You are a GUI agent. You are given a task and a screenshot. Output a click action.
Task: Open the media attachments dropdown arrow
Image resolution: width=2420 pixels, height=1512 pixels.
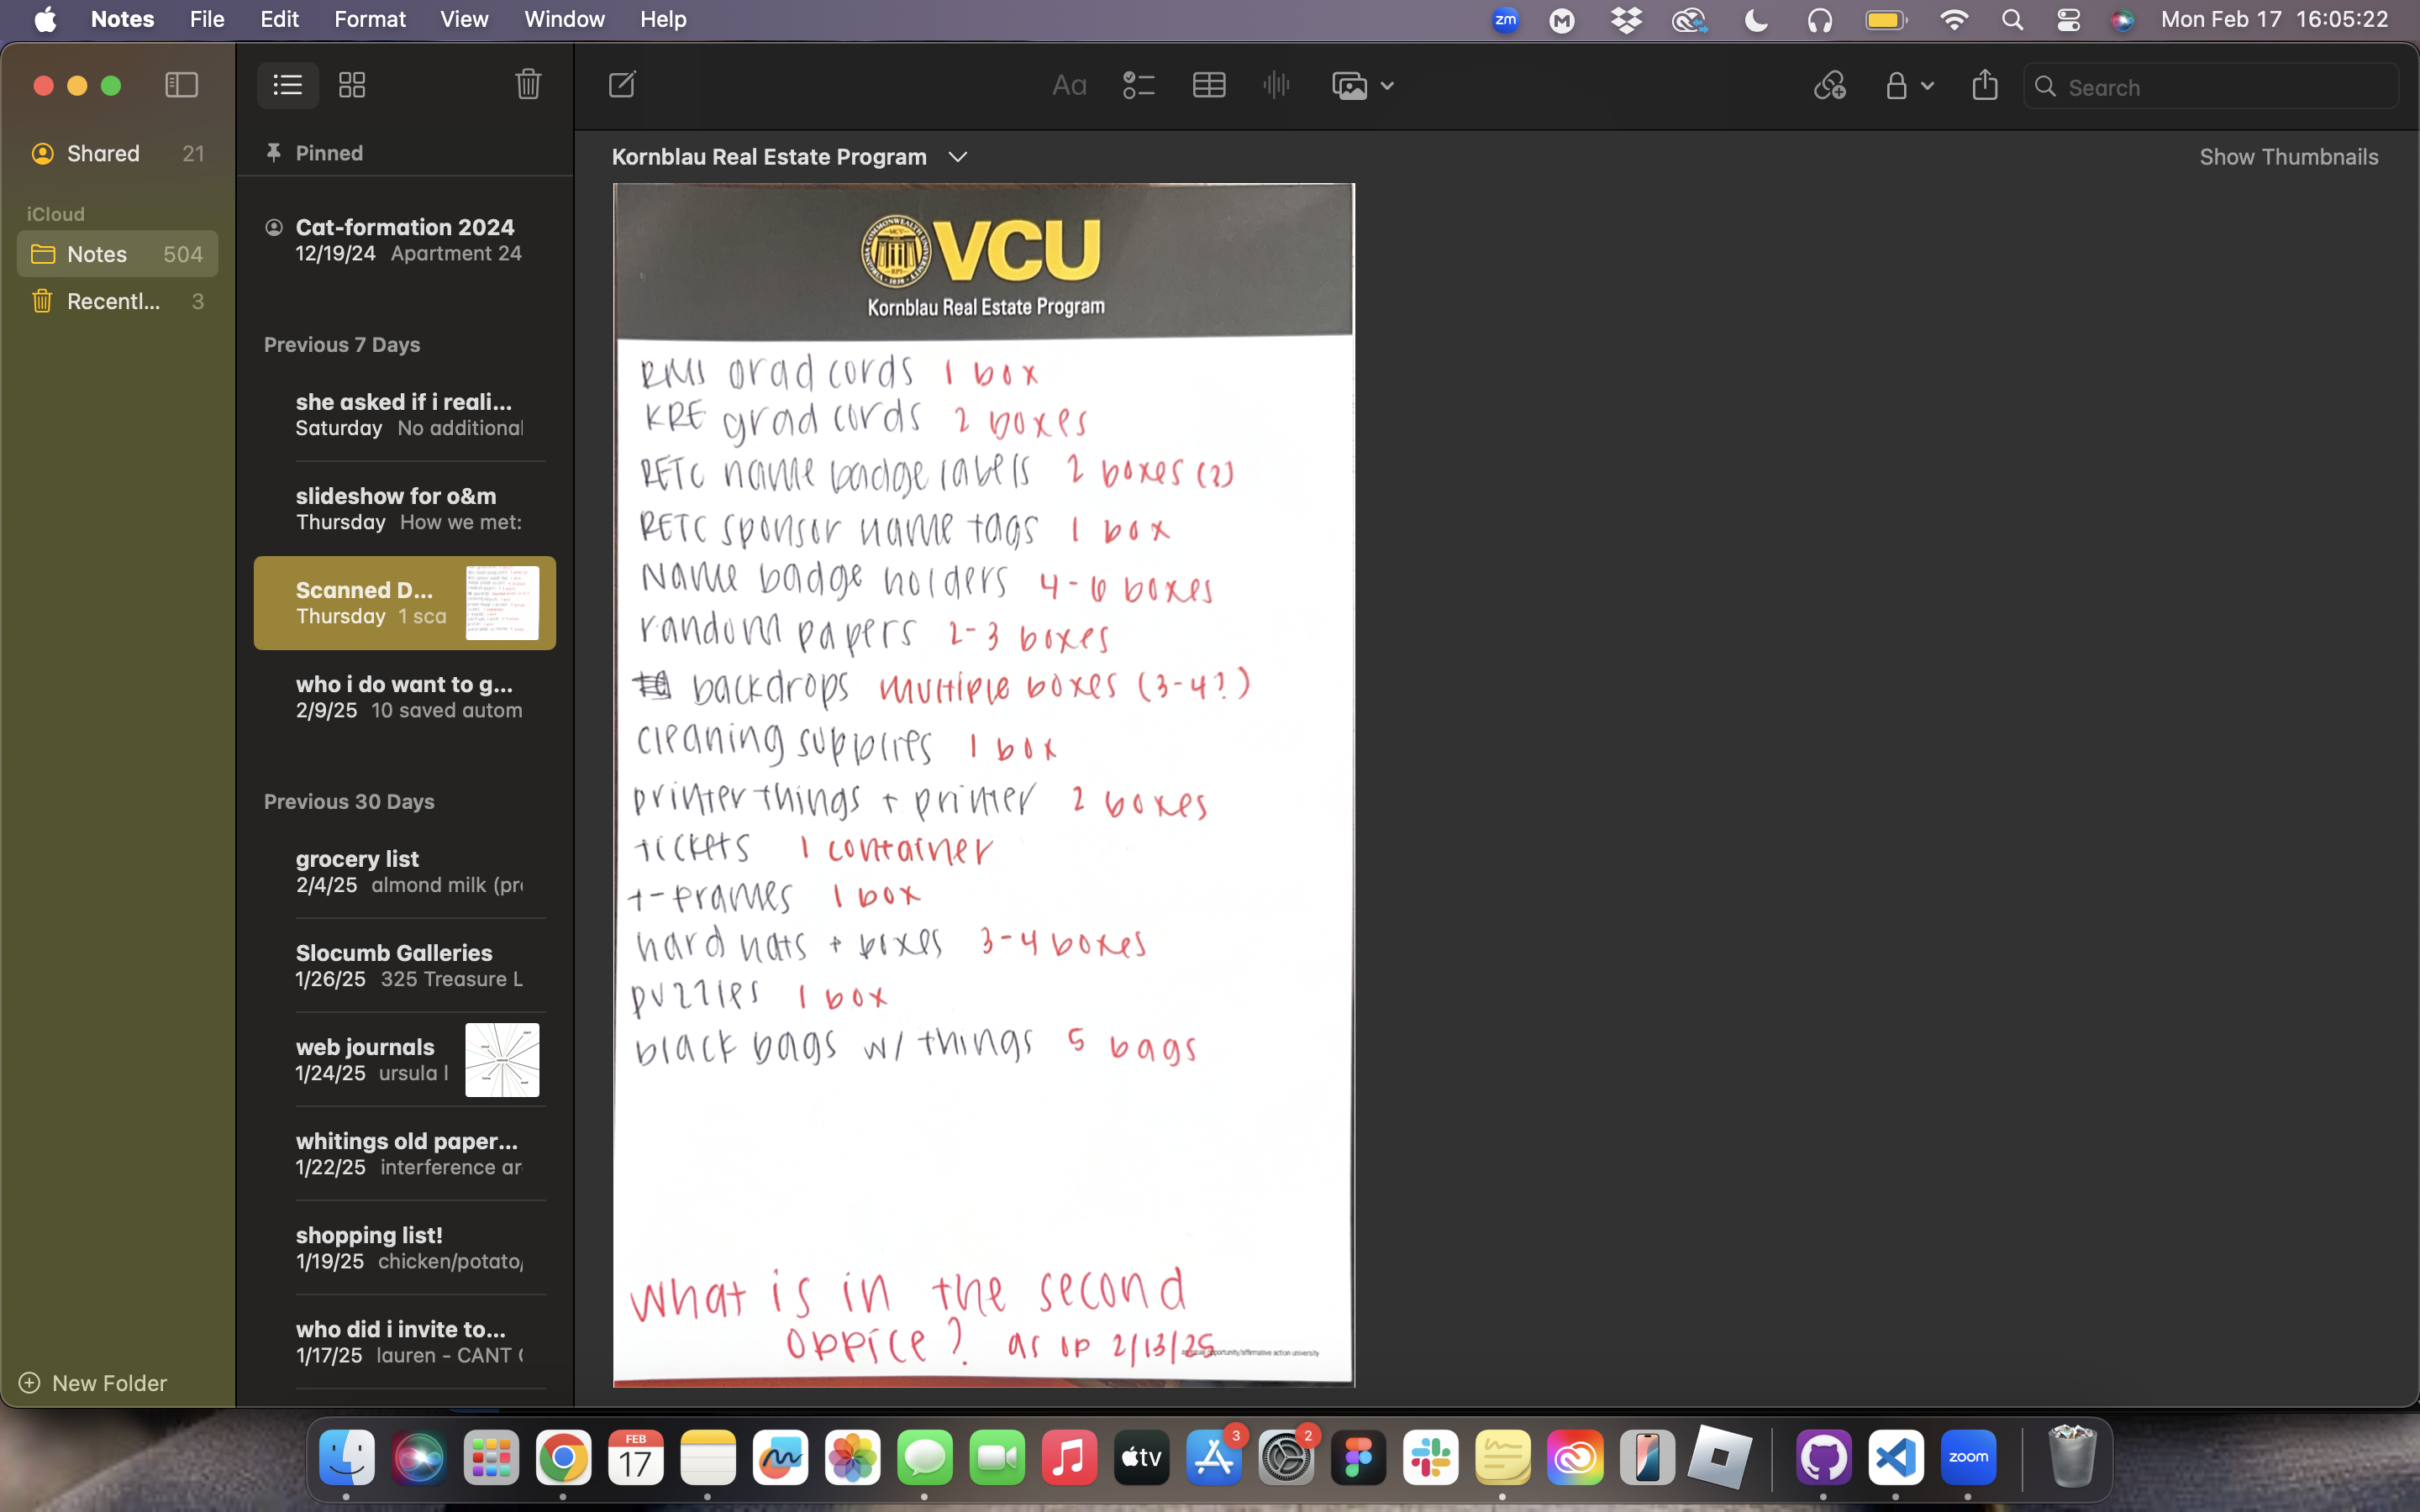[x=1387, y=86]
